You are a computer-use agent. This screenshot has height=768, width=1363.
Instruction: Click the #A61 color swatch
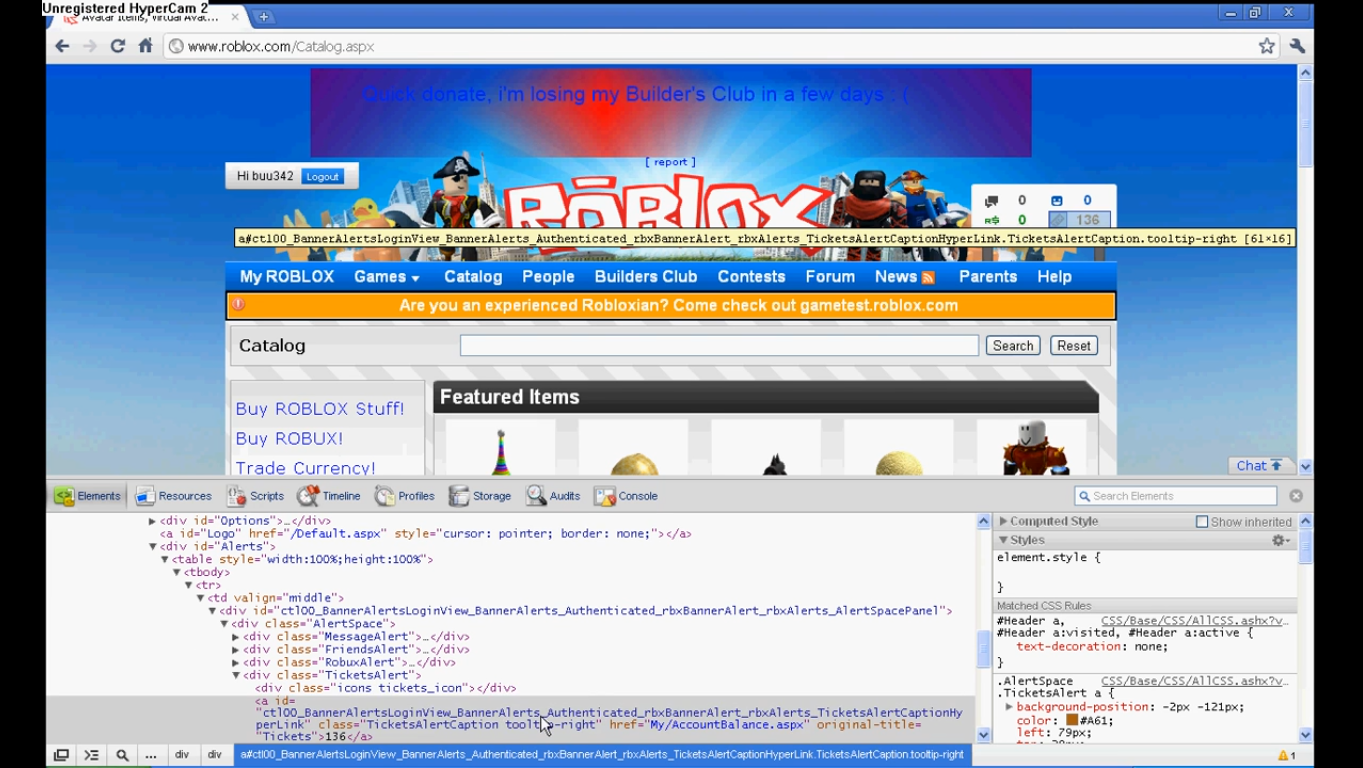coord(1072,720)
